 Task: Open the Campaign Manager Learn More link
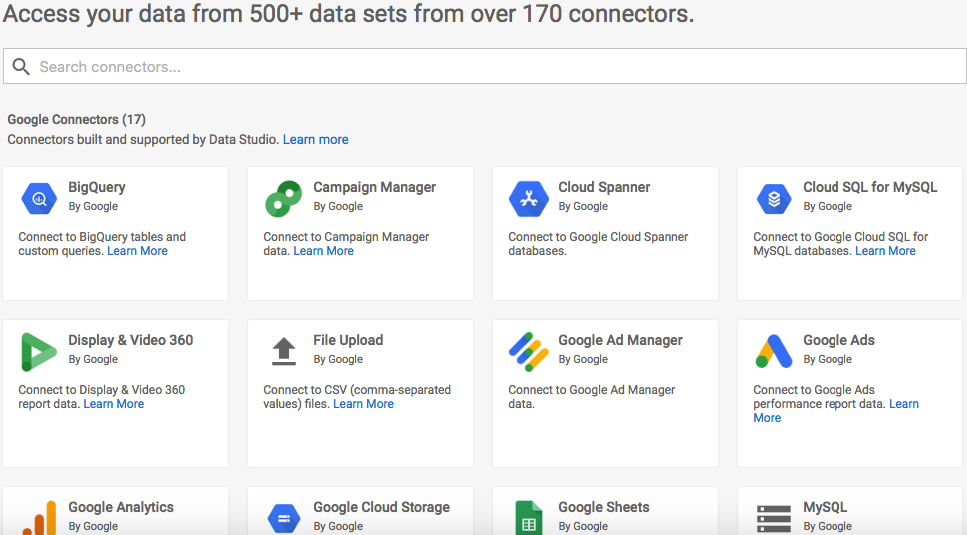[x=323, y=251]
